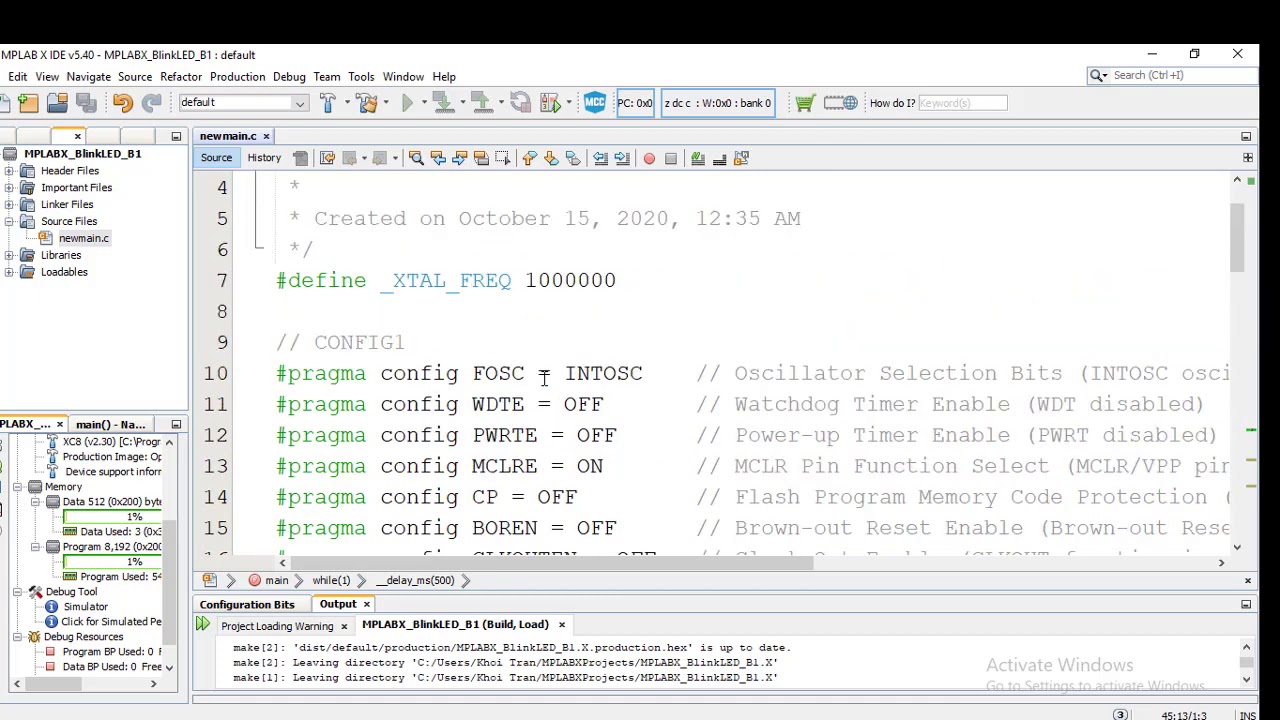
Task: Click the Data memory usage bar
Action: [114, 517]
